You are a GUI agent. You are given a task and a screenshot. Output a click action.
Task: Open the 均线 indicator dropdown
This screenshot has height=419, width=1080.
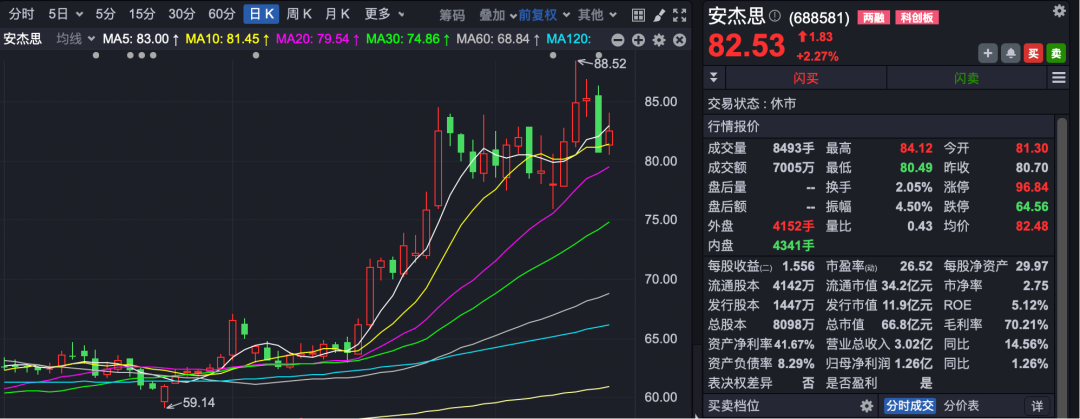click(x=73, y=39)
